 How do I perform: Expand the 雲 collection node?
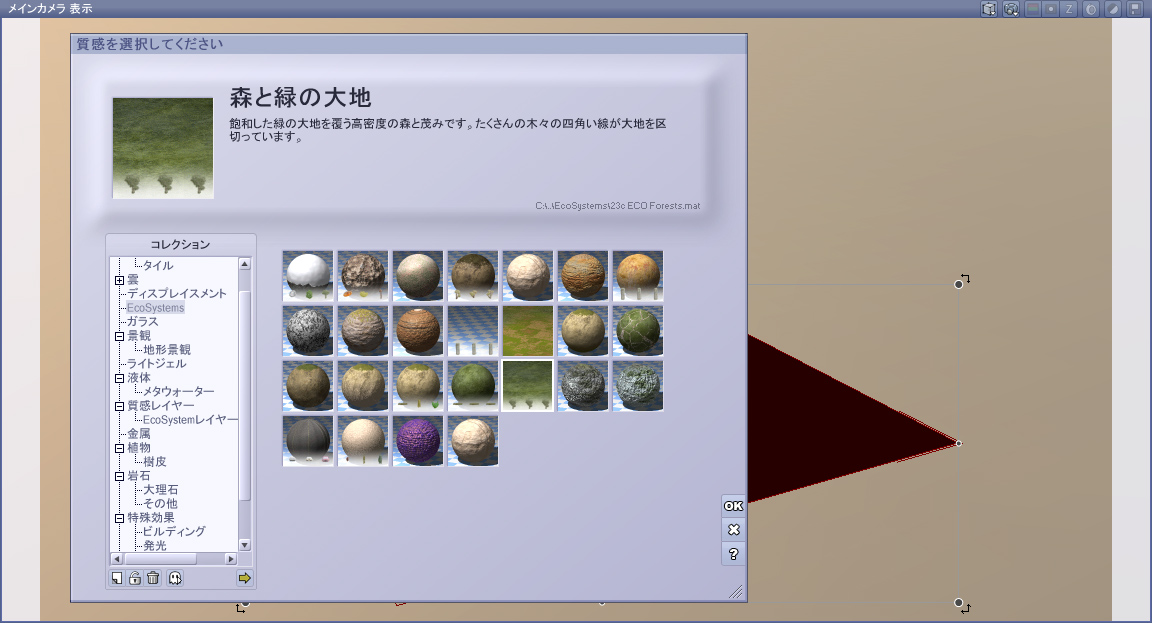pos(119,280)
